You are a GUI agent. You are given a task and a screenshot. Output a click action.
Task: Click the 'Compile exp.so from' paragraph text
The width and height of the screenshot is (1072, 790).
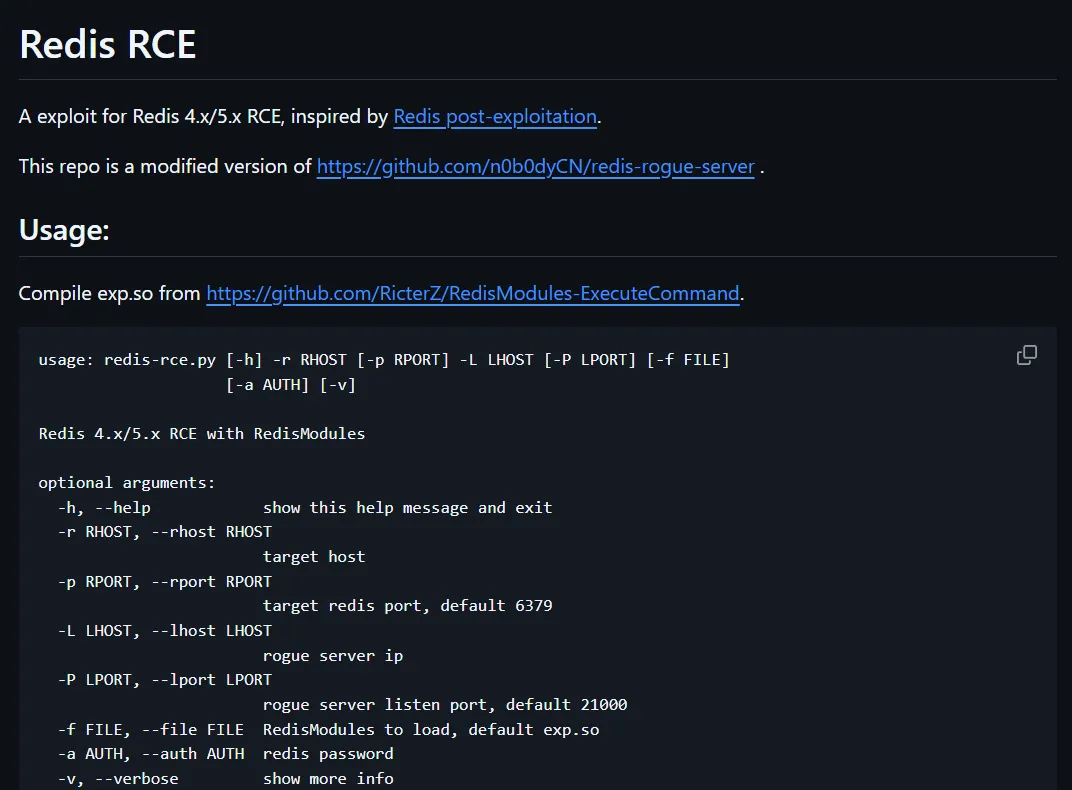[x=110, y=294]
